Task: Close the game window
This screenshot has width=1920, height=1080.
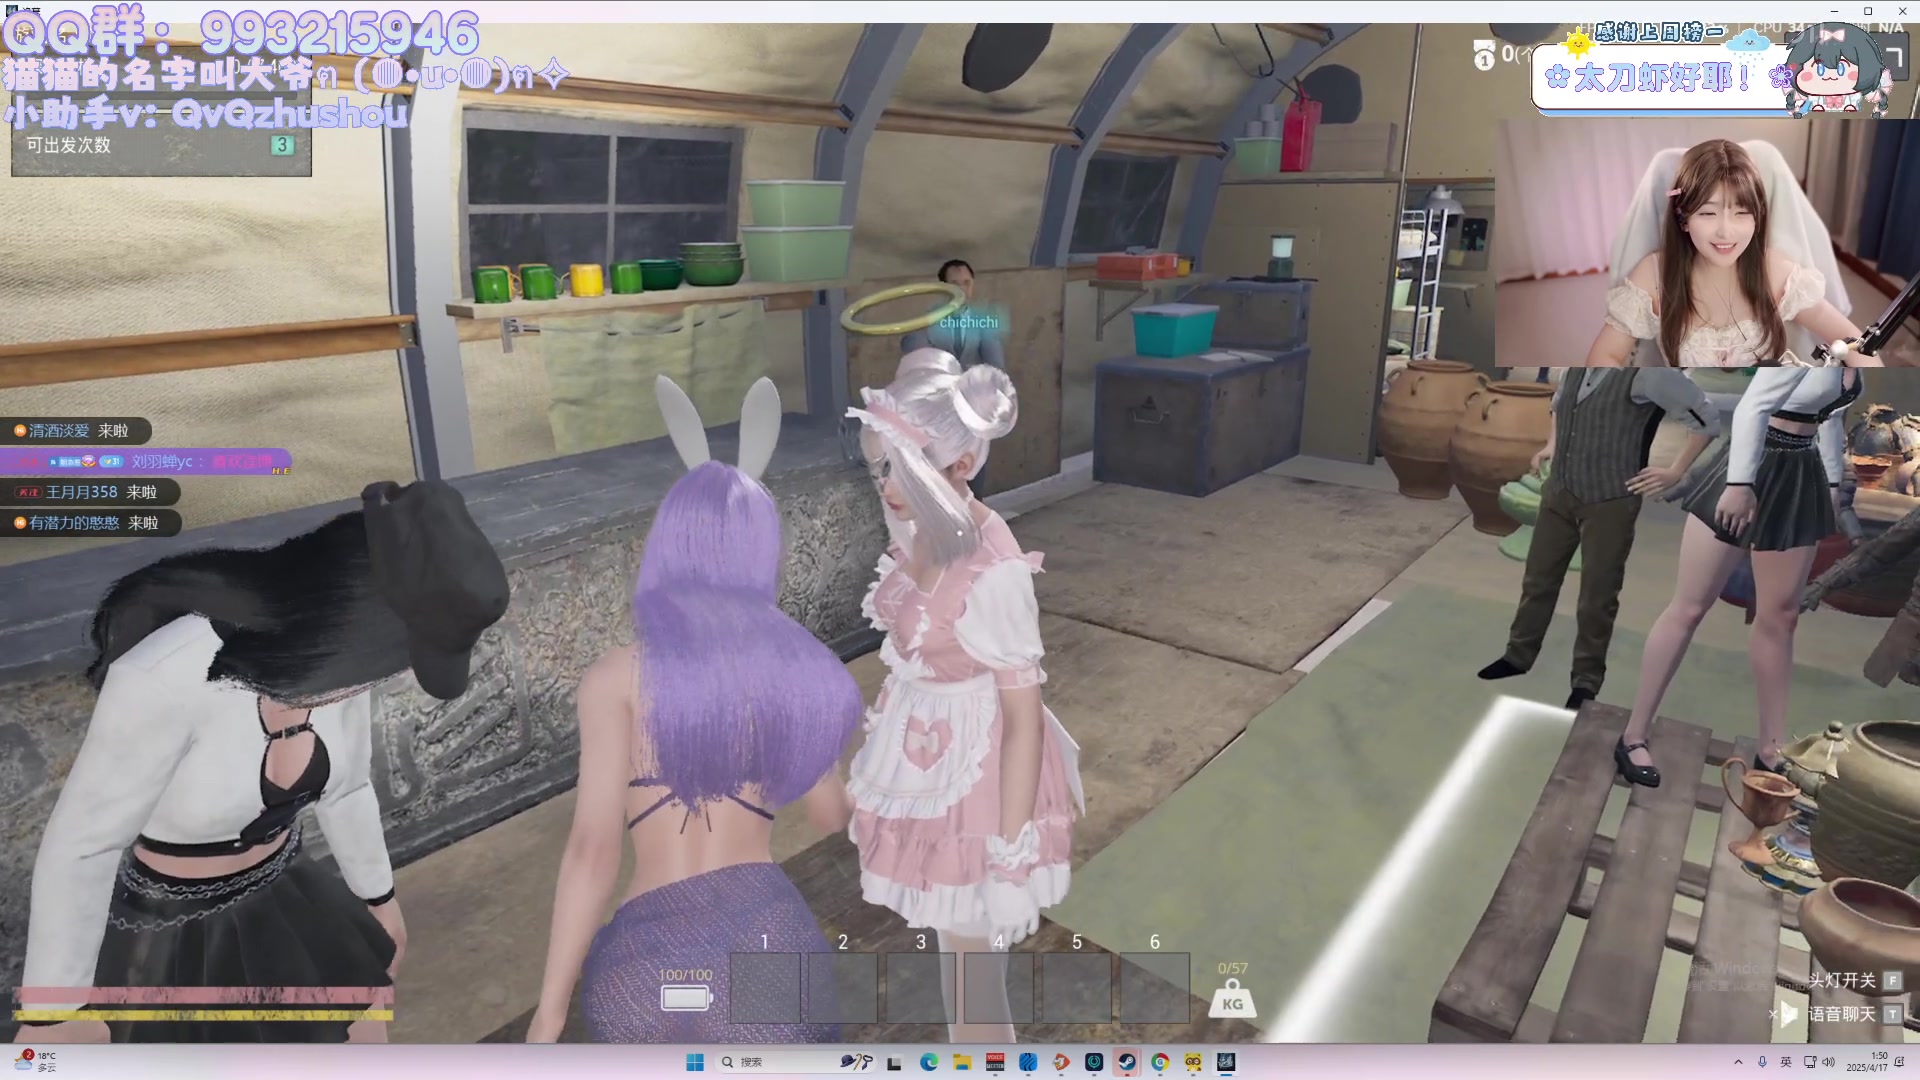Action: click(x=1902, y=11)
